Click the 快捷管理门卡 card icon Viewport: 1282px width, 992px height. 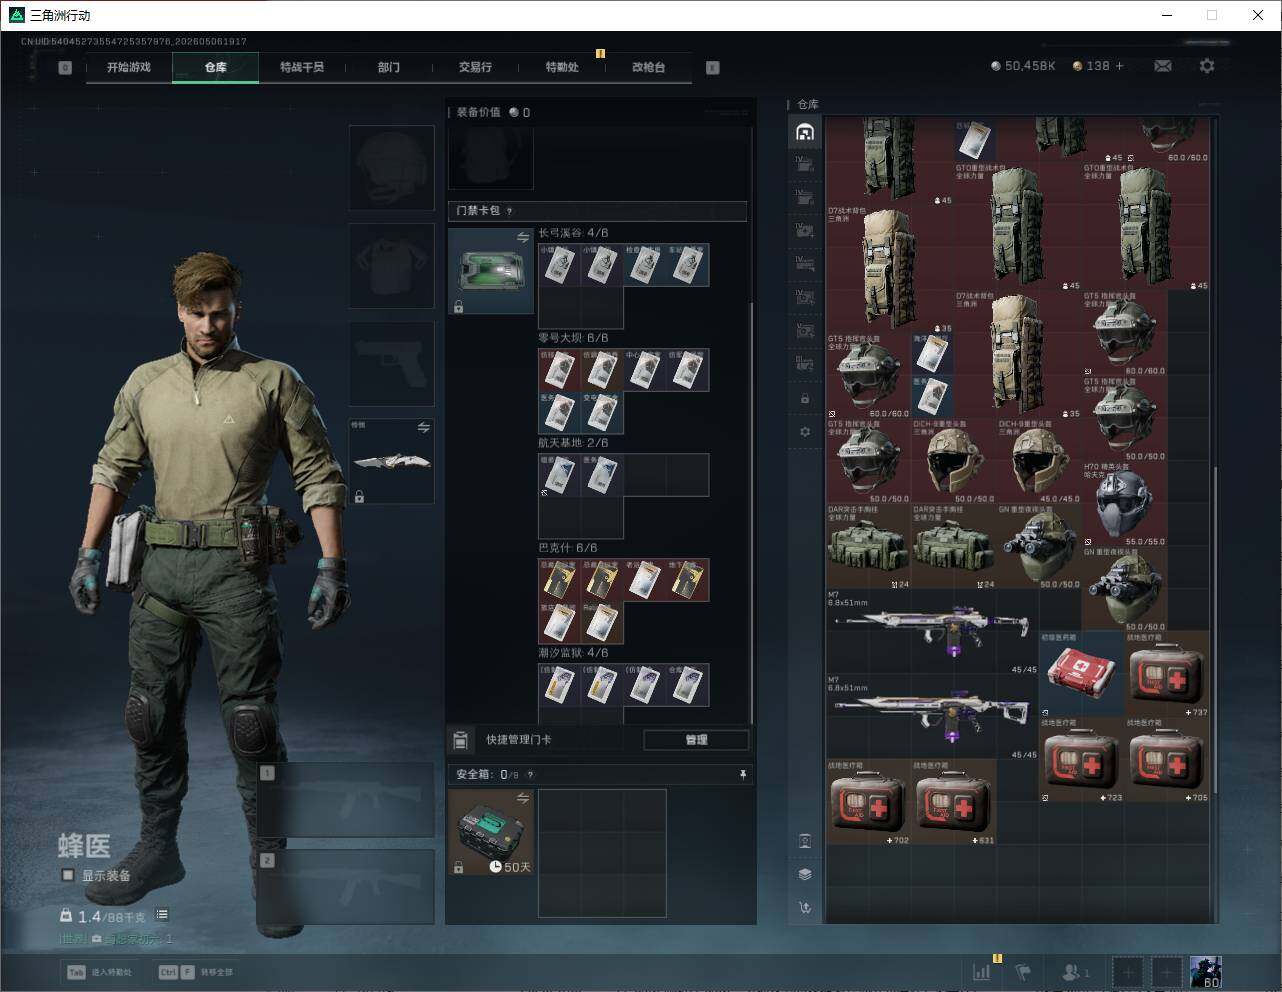tap(460, 740)
